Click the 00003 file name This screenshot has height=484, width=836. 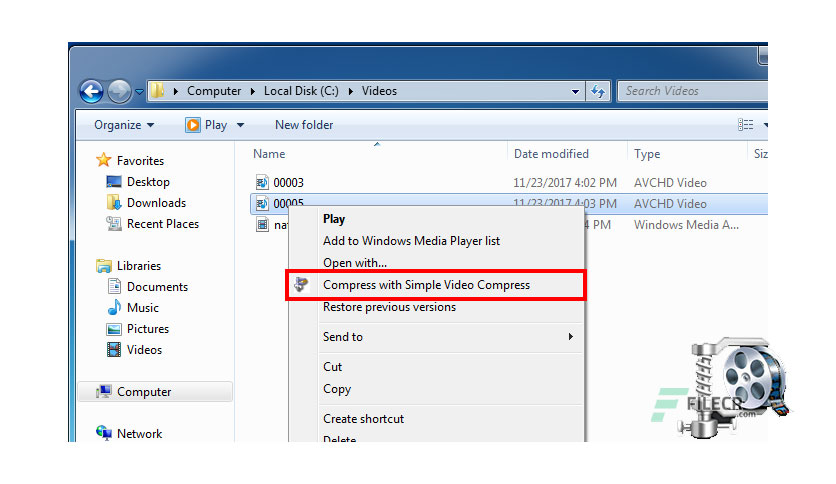(x=288, y=183)
